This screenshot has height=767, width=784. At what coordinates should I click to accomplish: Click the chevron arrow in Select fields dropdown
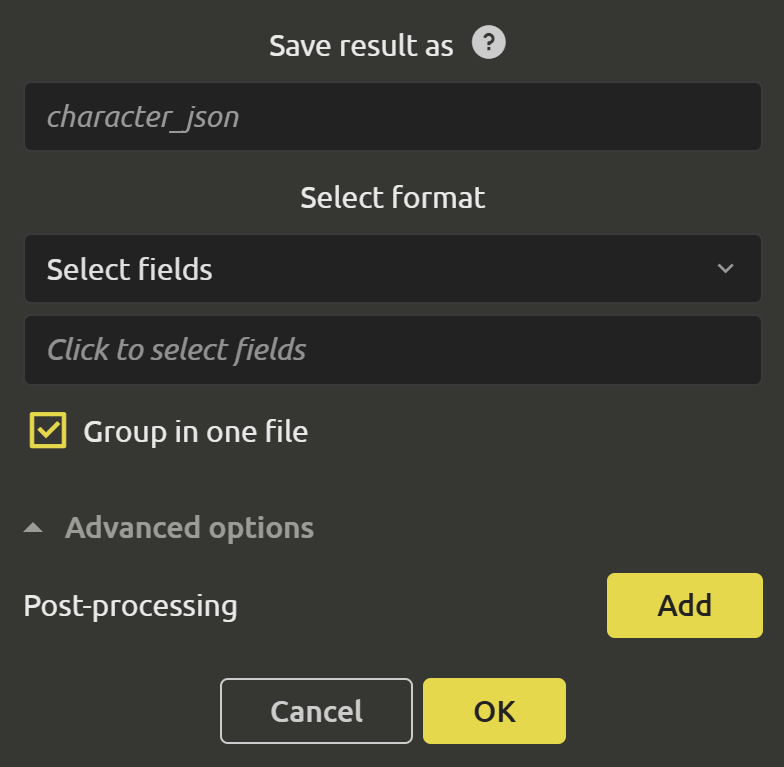point(725,268)
